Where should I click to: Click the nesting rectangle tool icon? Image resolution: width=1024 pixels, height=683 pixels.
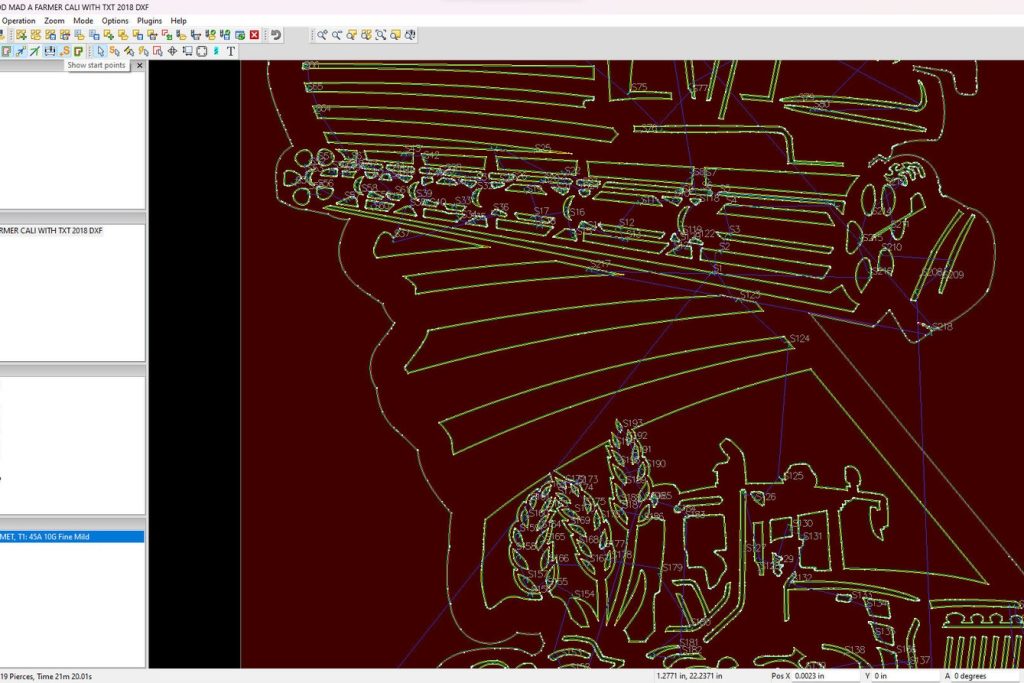coord(202,51)
